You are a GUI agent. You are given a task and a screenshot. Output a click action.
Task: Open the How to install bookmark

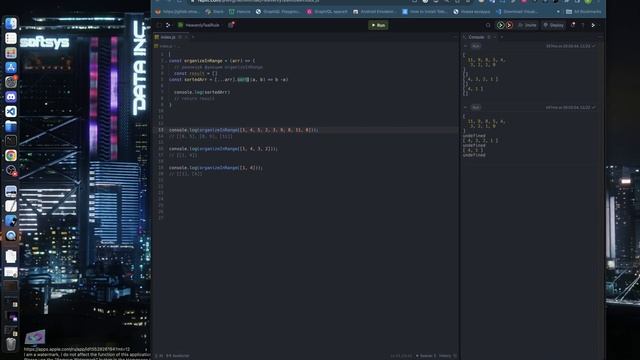click(424, 12)
